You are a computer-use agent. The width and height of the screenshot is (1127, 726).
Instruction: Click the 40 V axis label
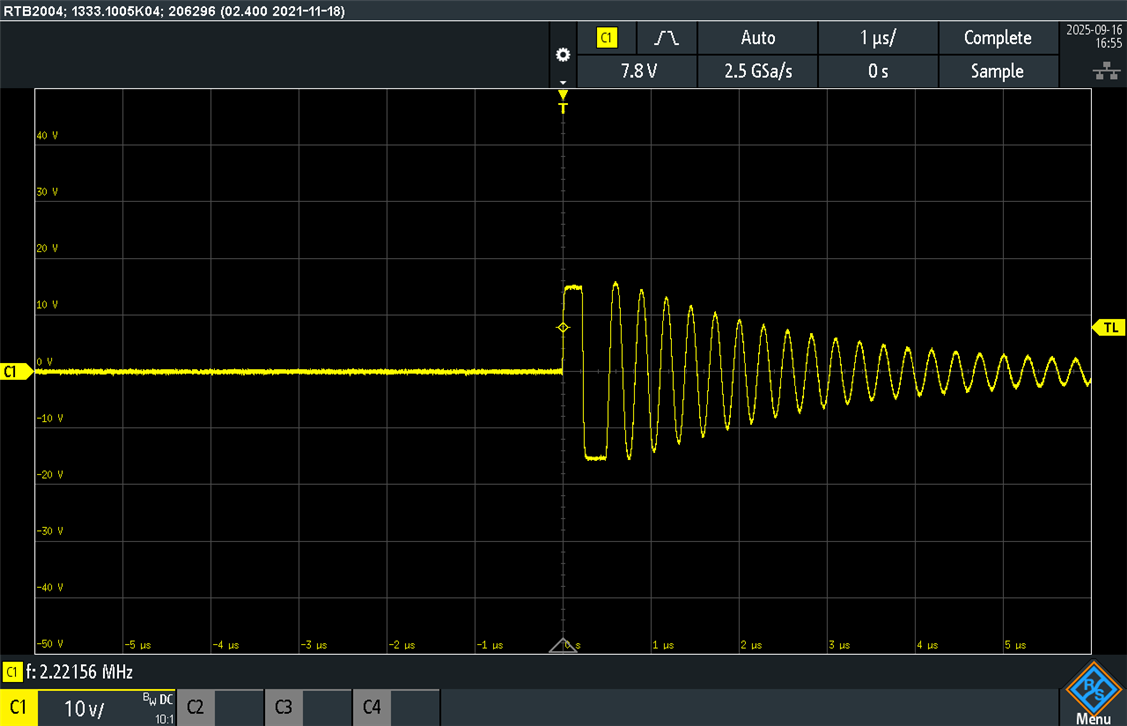click(47, 135)
